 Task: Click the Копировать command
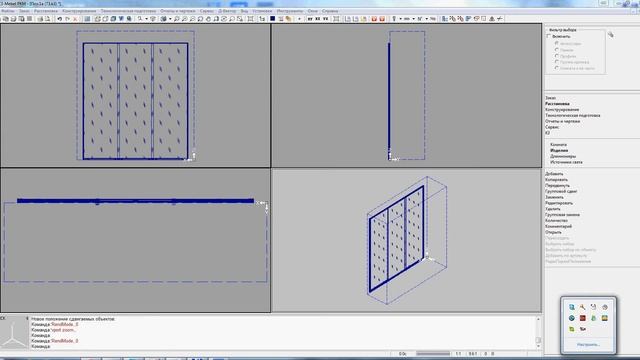point(556,180)
